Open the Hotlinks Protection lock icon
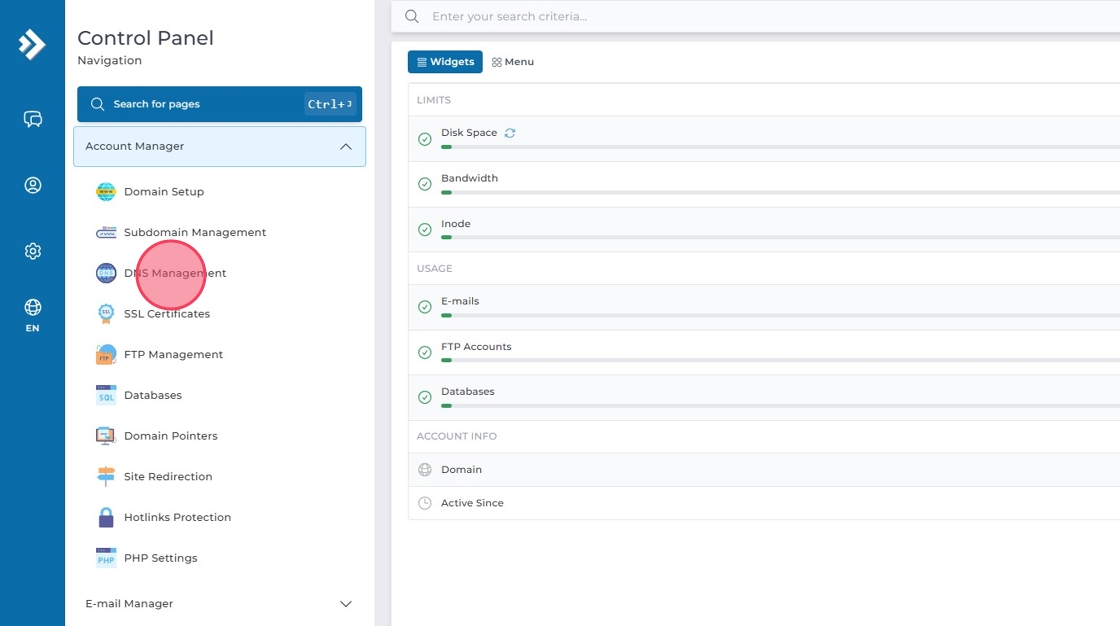 [106, 518]
